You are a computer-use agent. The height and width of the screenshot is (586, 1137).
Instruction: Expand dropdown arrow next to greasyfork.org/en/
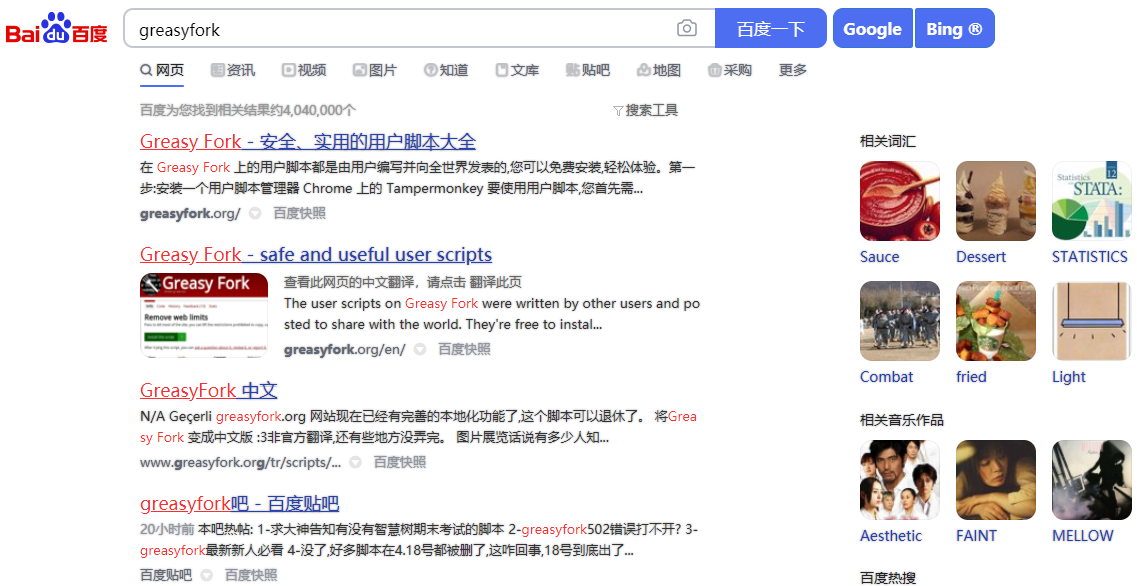(x=420, y=350)
